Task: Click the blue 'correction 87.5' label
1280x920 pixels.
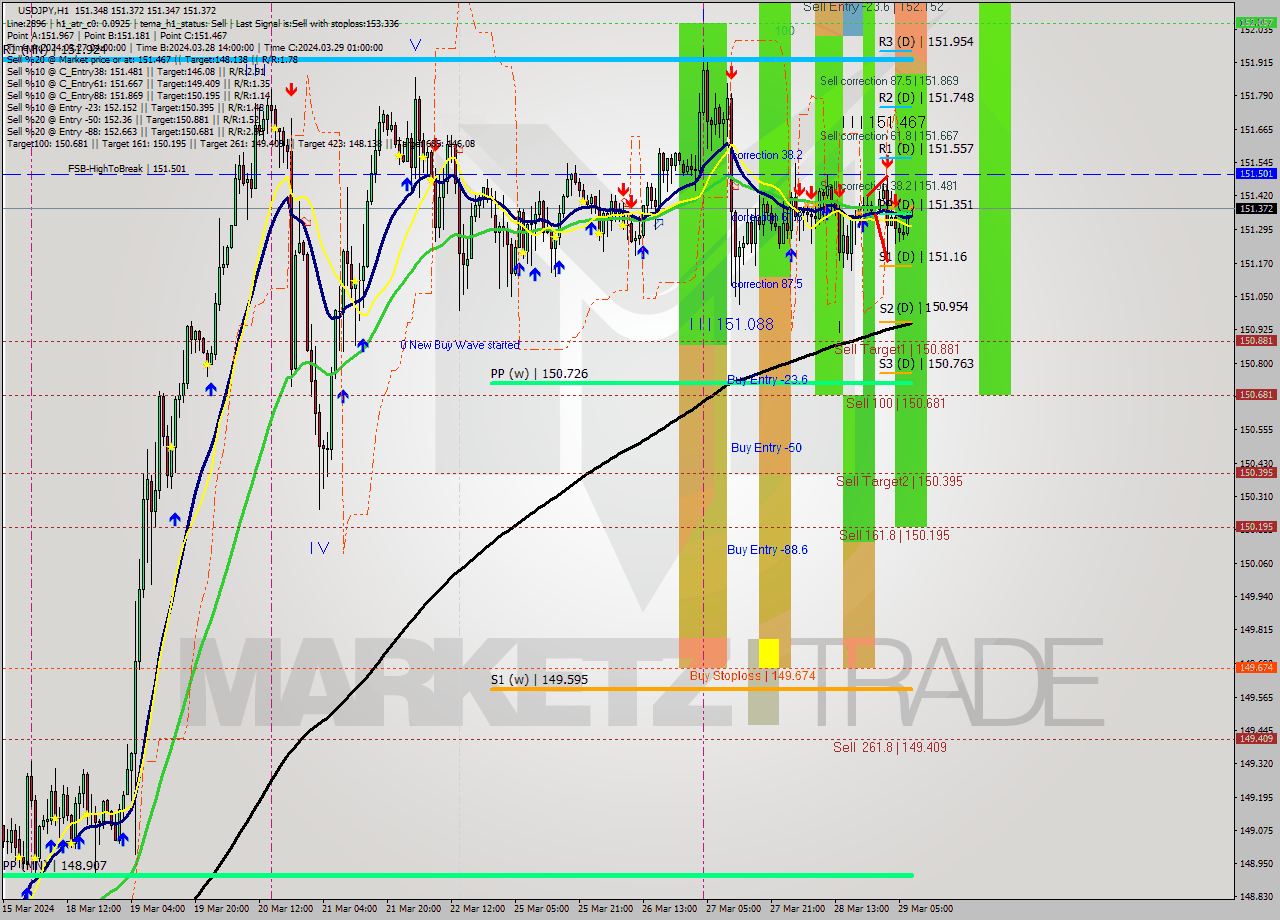Action: tap(766, 285)
